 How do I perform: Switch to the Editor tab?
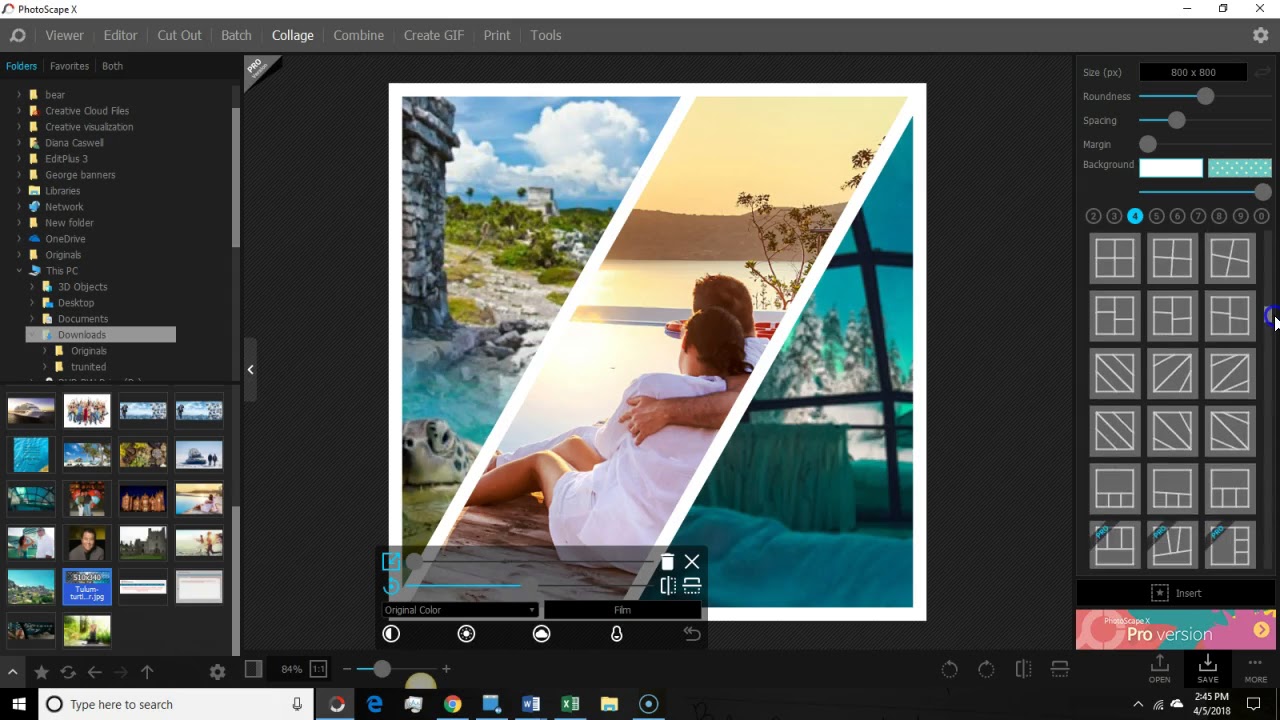(x=120, y=35)
